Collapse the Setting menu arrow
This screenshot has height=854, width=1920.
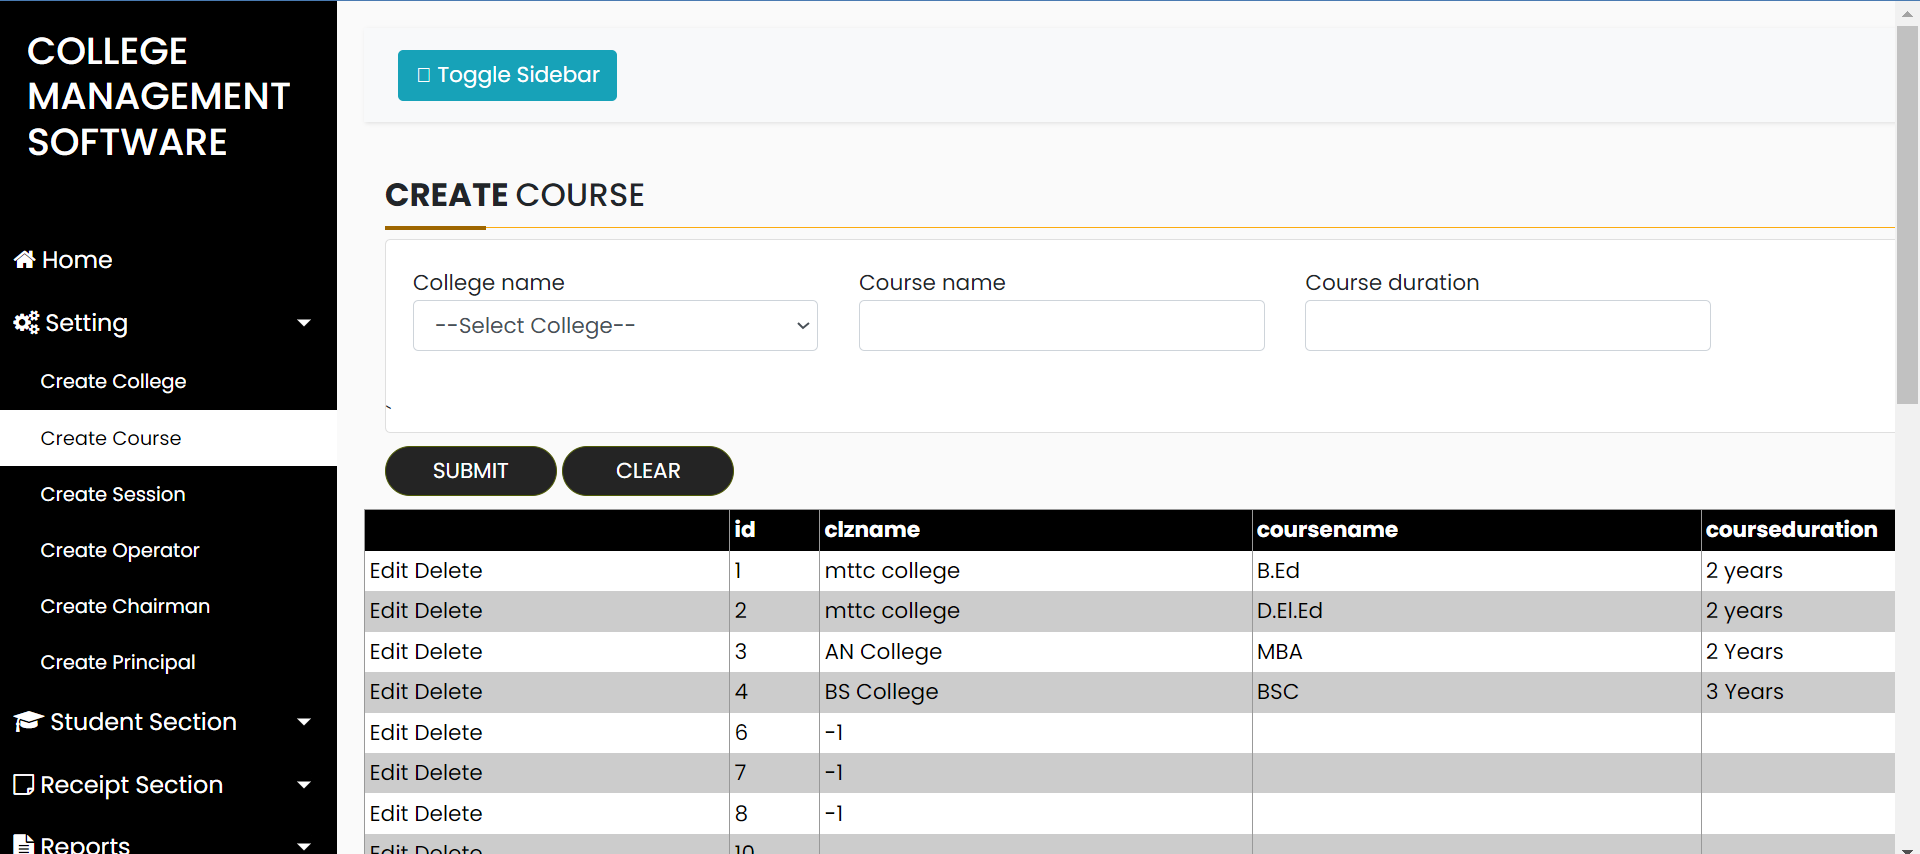[304, 323]
